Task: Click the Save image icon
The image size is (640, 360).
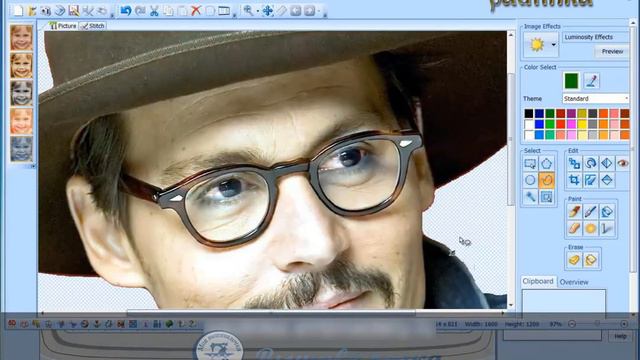Action: tap(74, 11)
